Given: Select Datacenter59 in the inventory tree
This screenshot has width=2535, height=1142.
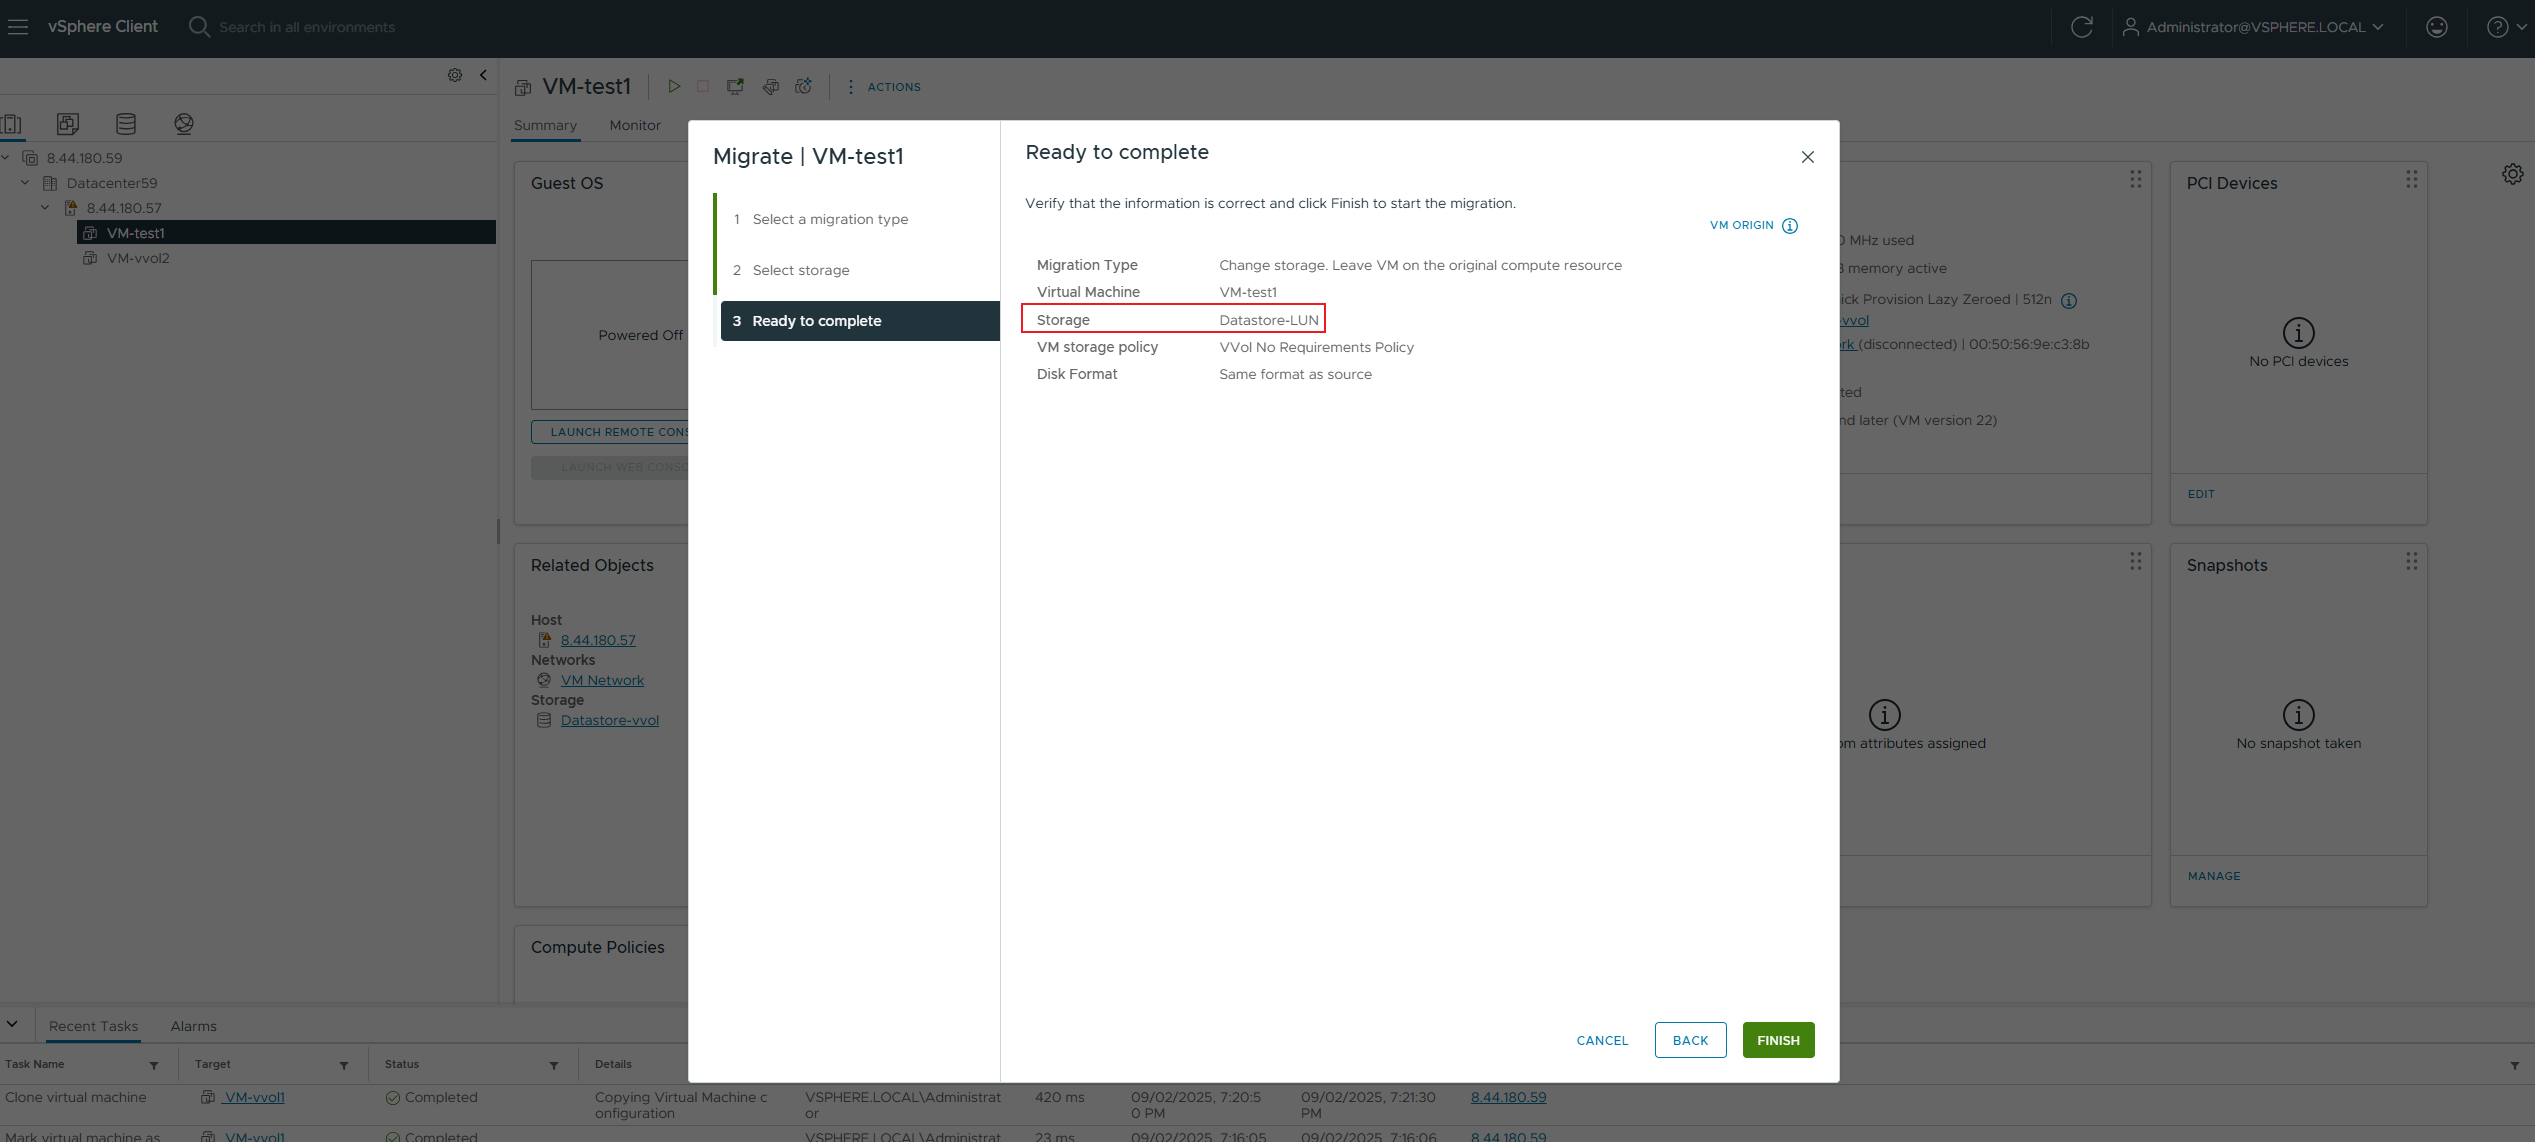Looking at the screenshot, I should click(111, 183).
